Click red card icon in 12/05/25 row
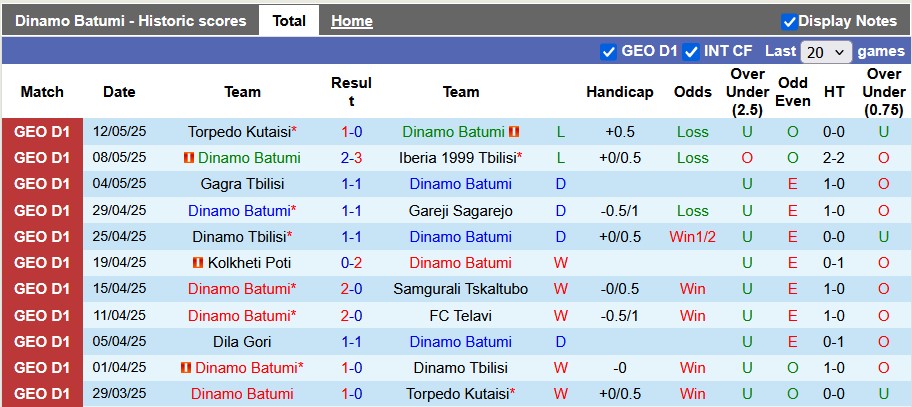The width and height of the screenshot is (912, 407). (x=514, y=132)
